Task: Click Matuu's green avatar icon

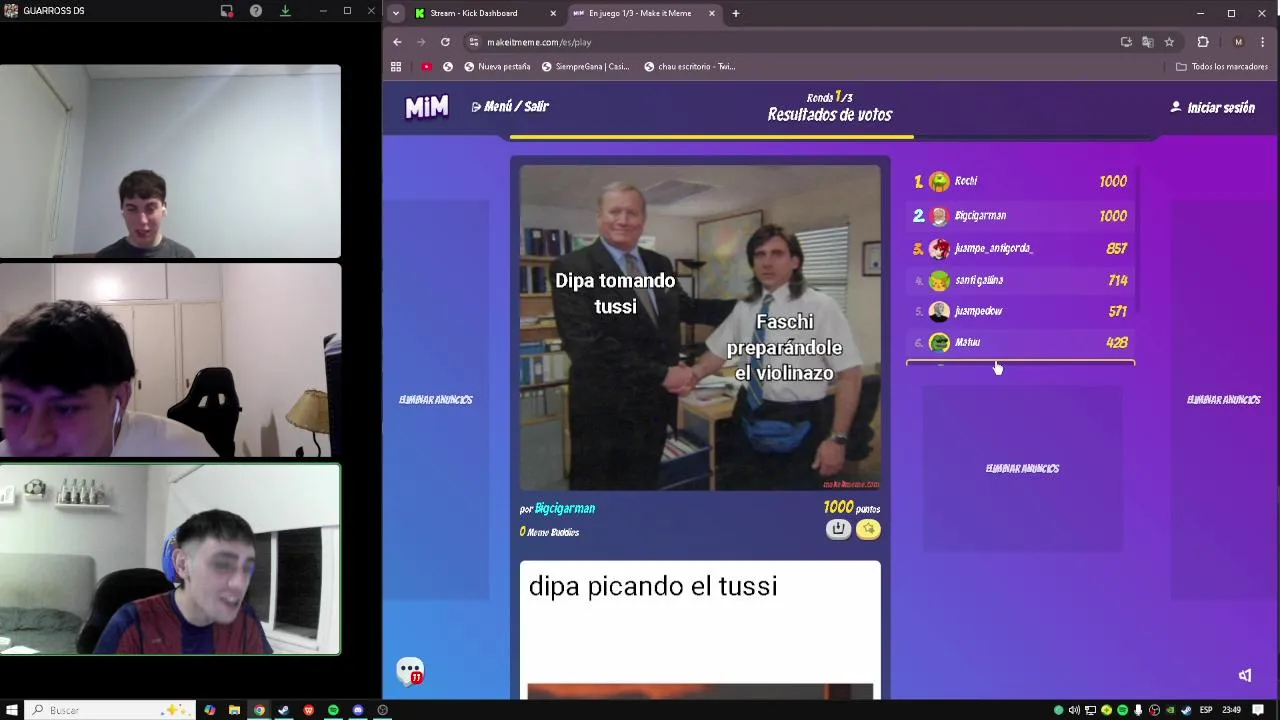Action: (x=939, y=342)
